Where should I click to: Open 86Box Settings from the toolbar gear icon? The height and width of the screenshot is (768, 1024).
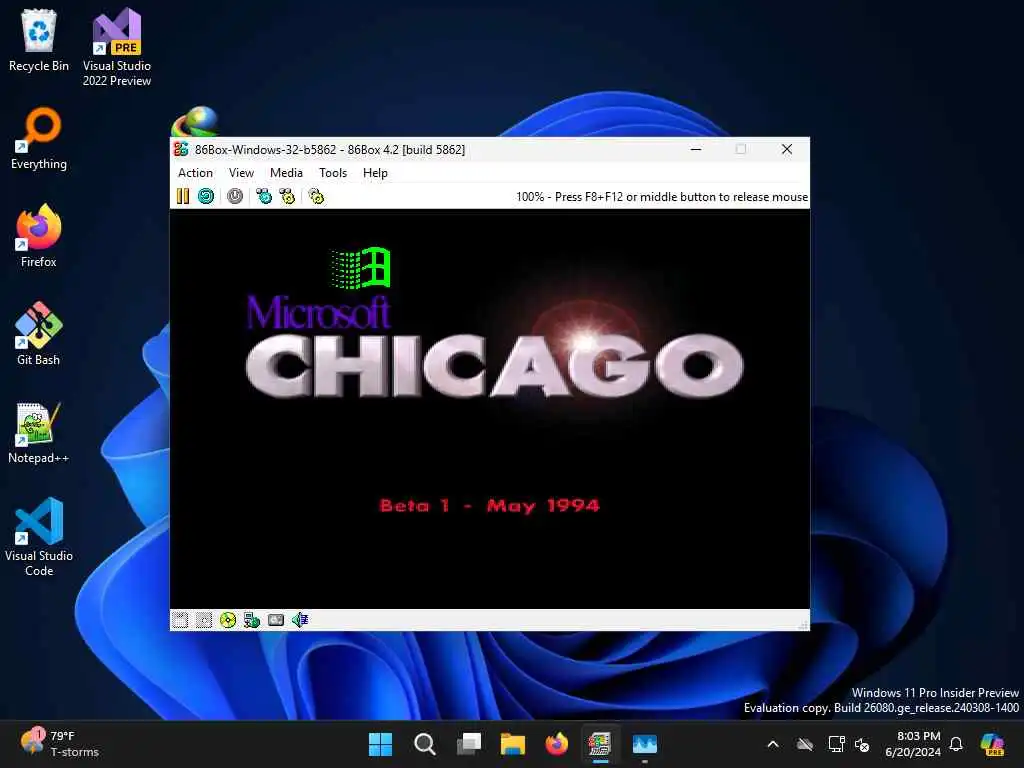click(x=316, y=196)
